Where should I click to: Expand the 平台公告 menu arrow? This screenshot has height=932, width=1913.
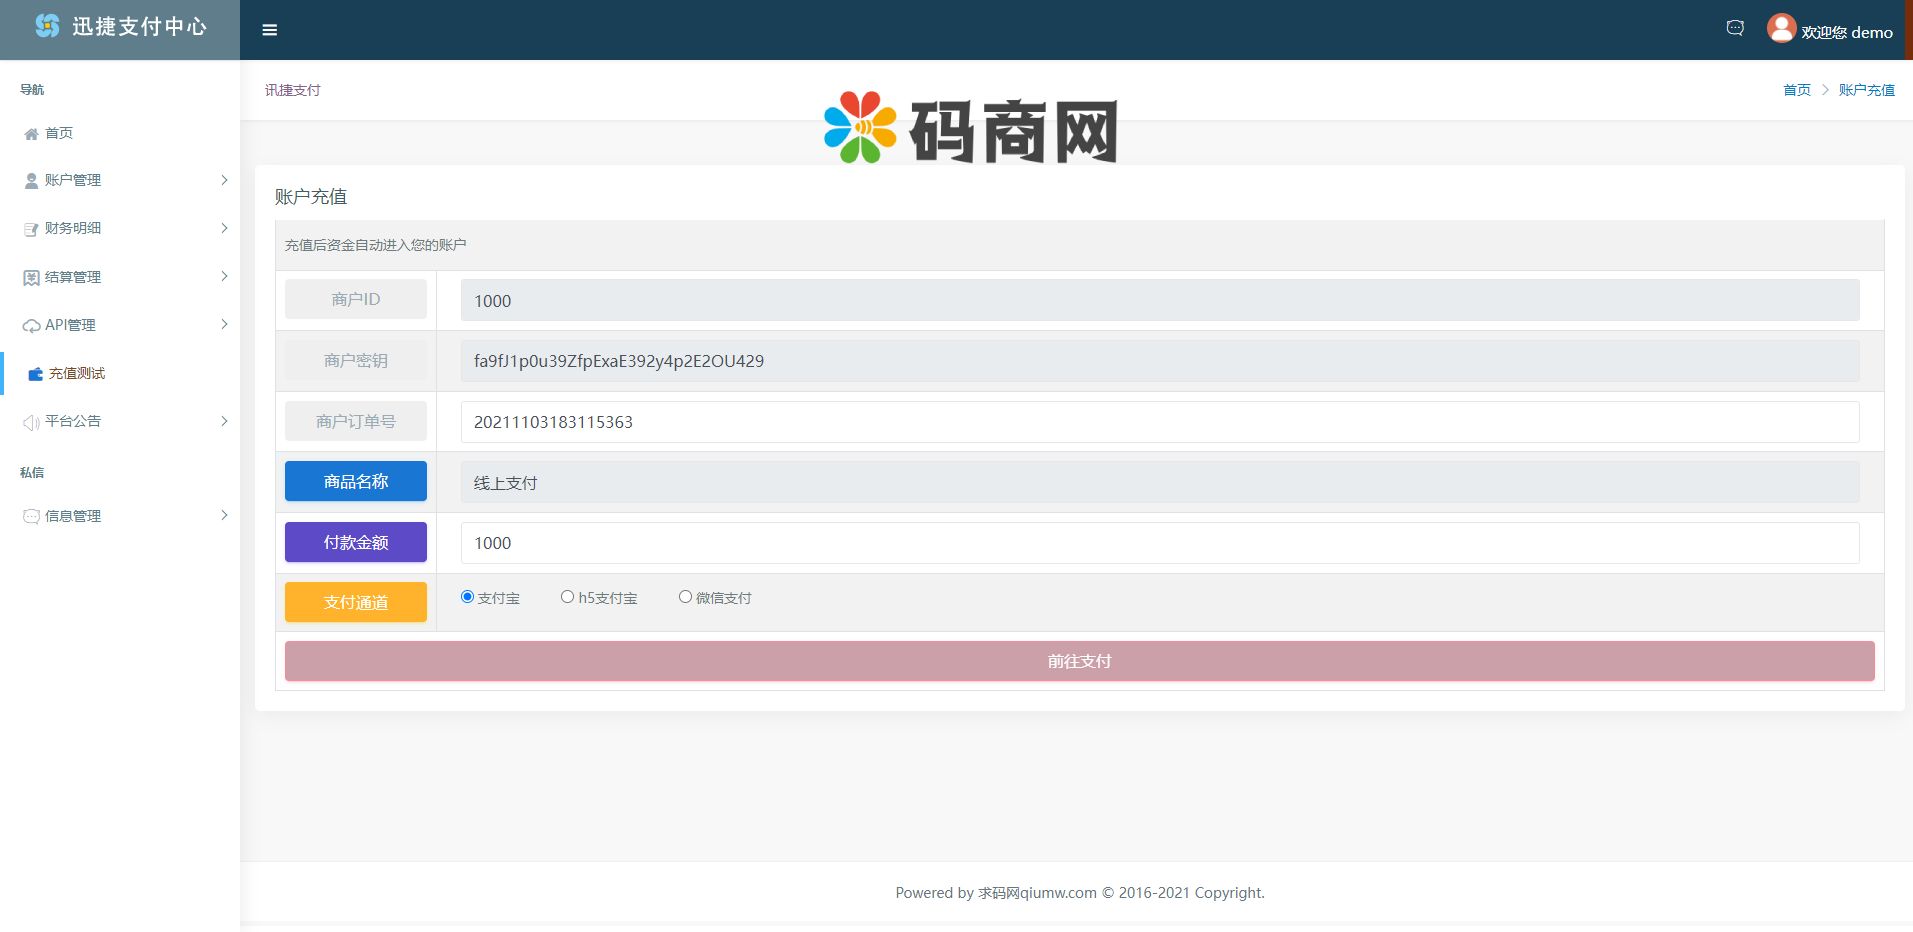click(x=224, y=421)
